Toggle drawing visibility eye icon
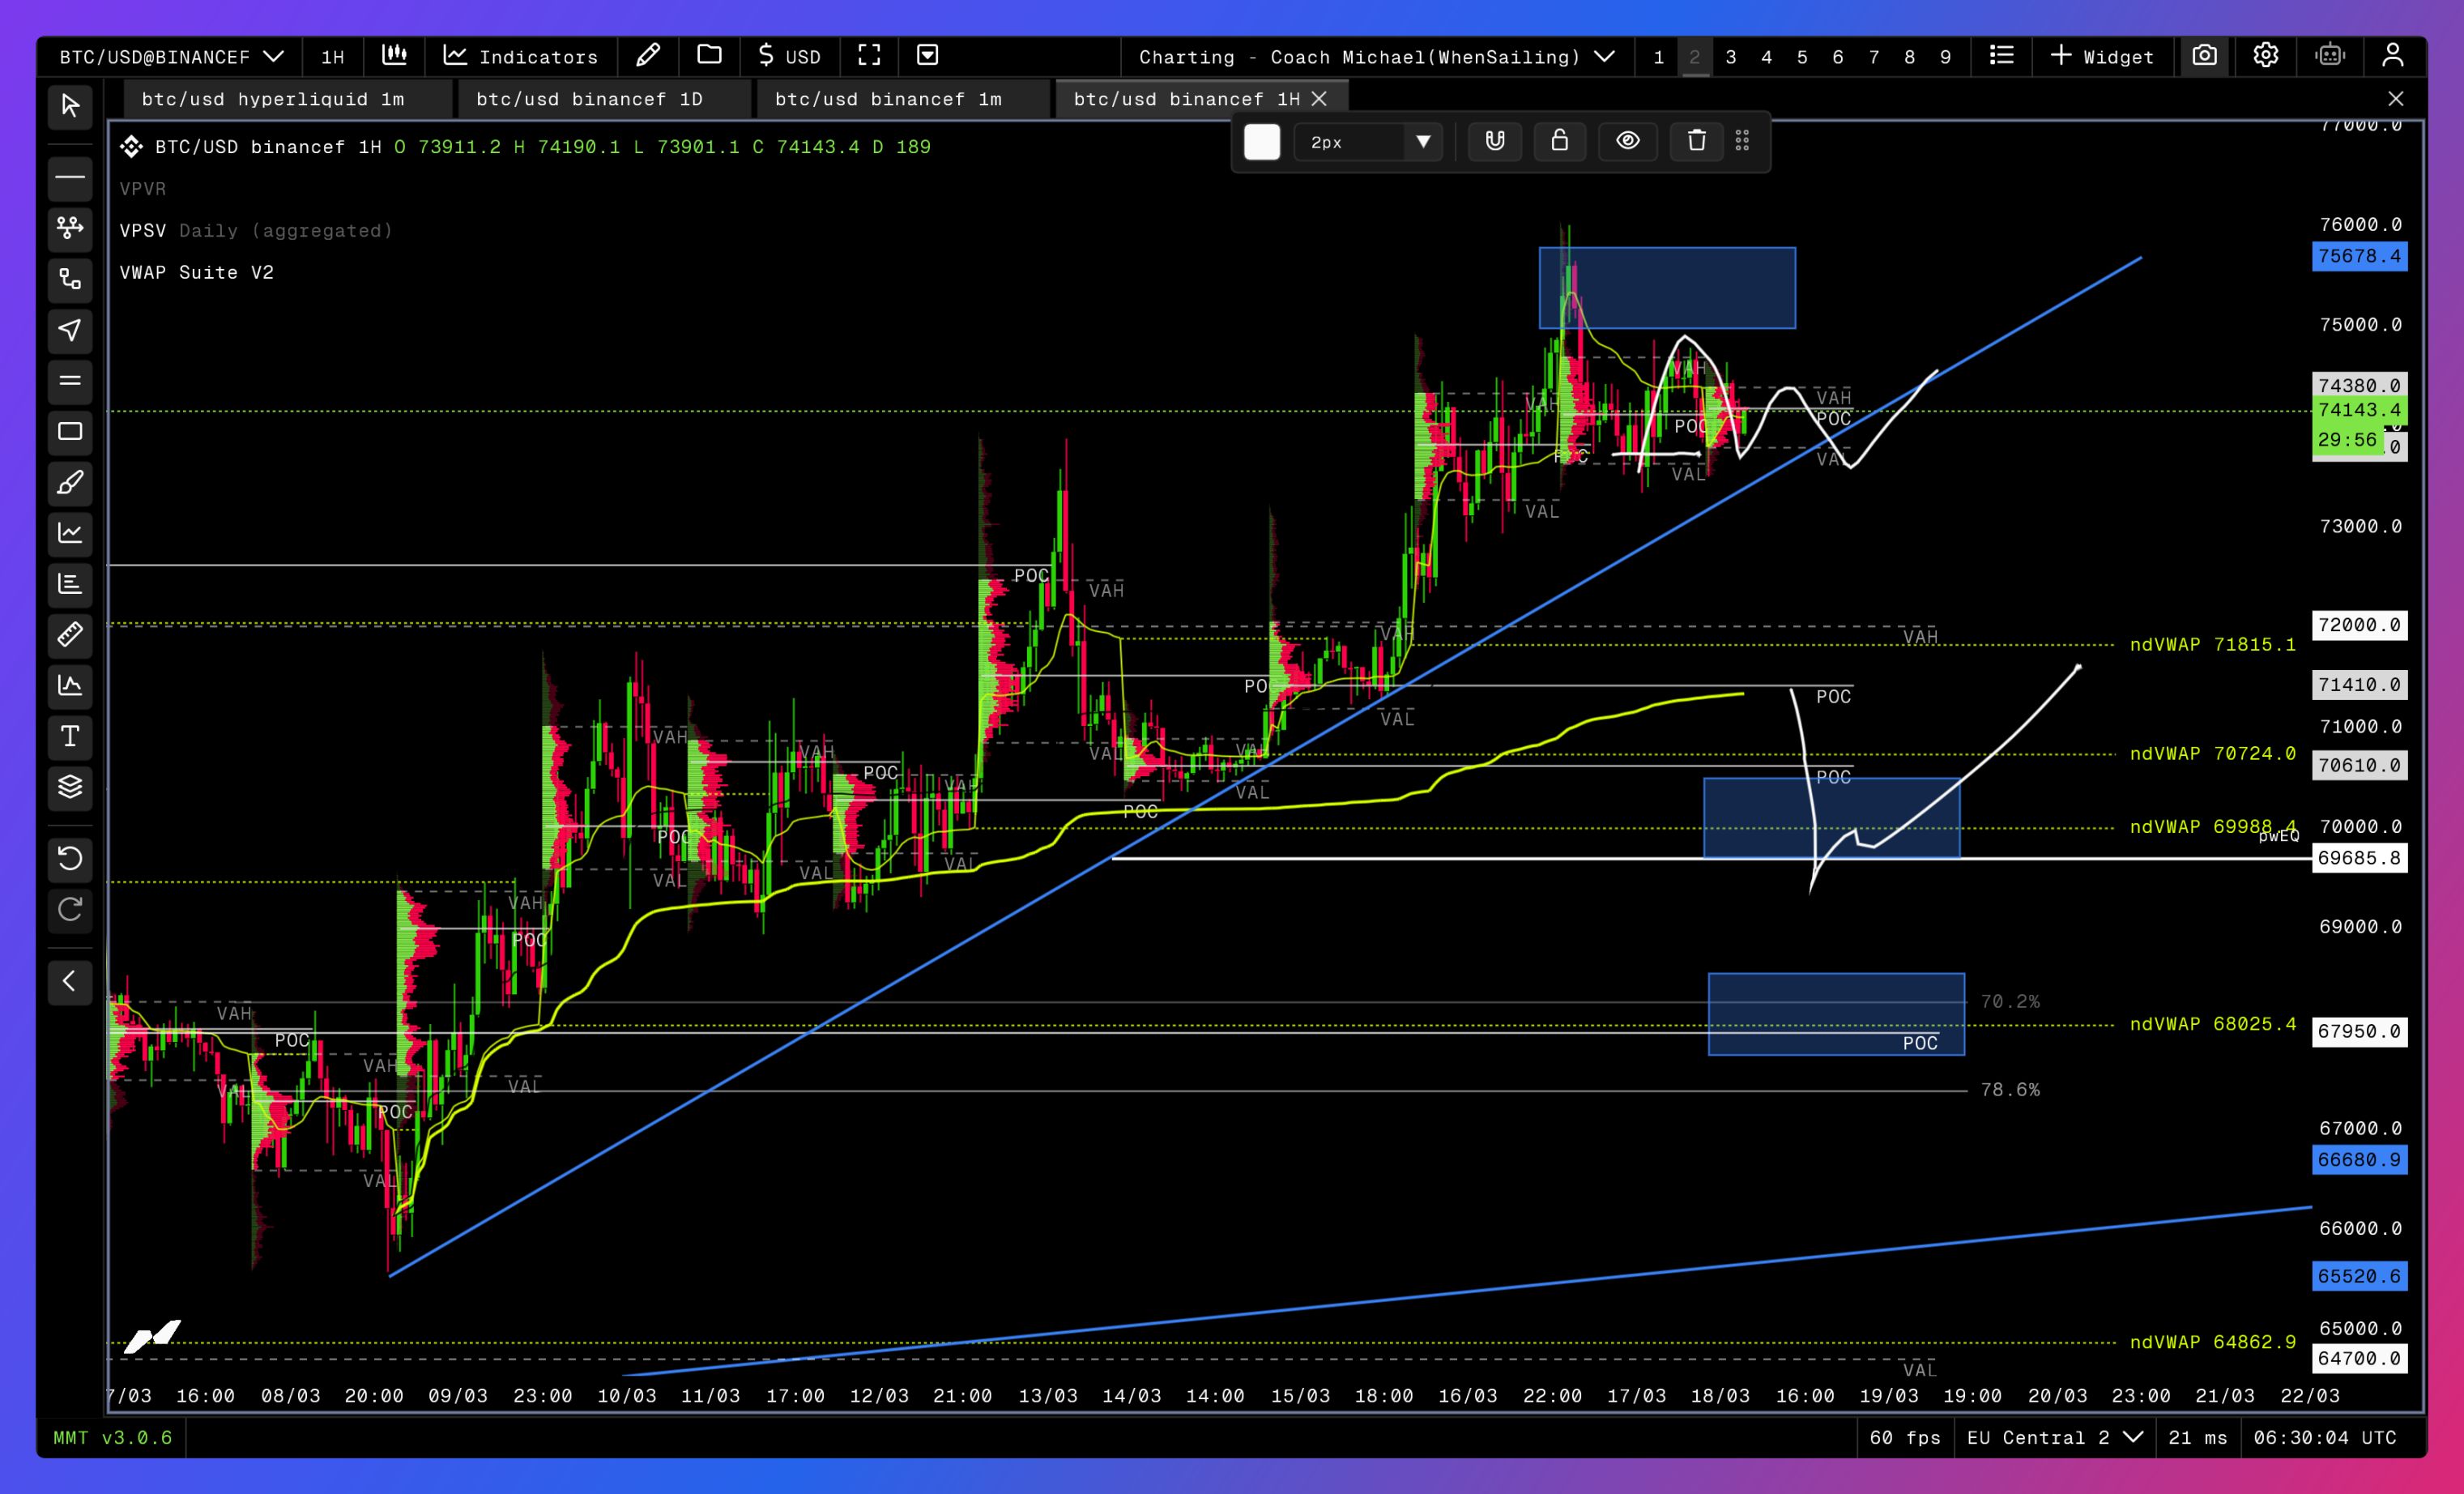Viewport: 2464px width, 1494px height. click(x=1627, y=141)
